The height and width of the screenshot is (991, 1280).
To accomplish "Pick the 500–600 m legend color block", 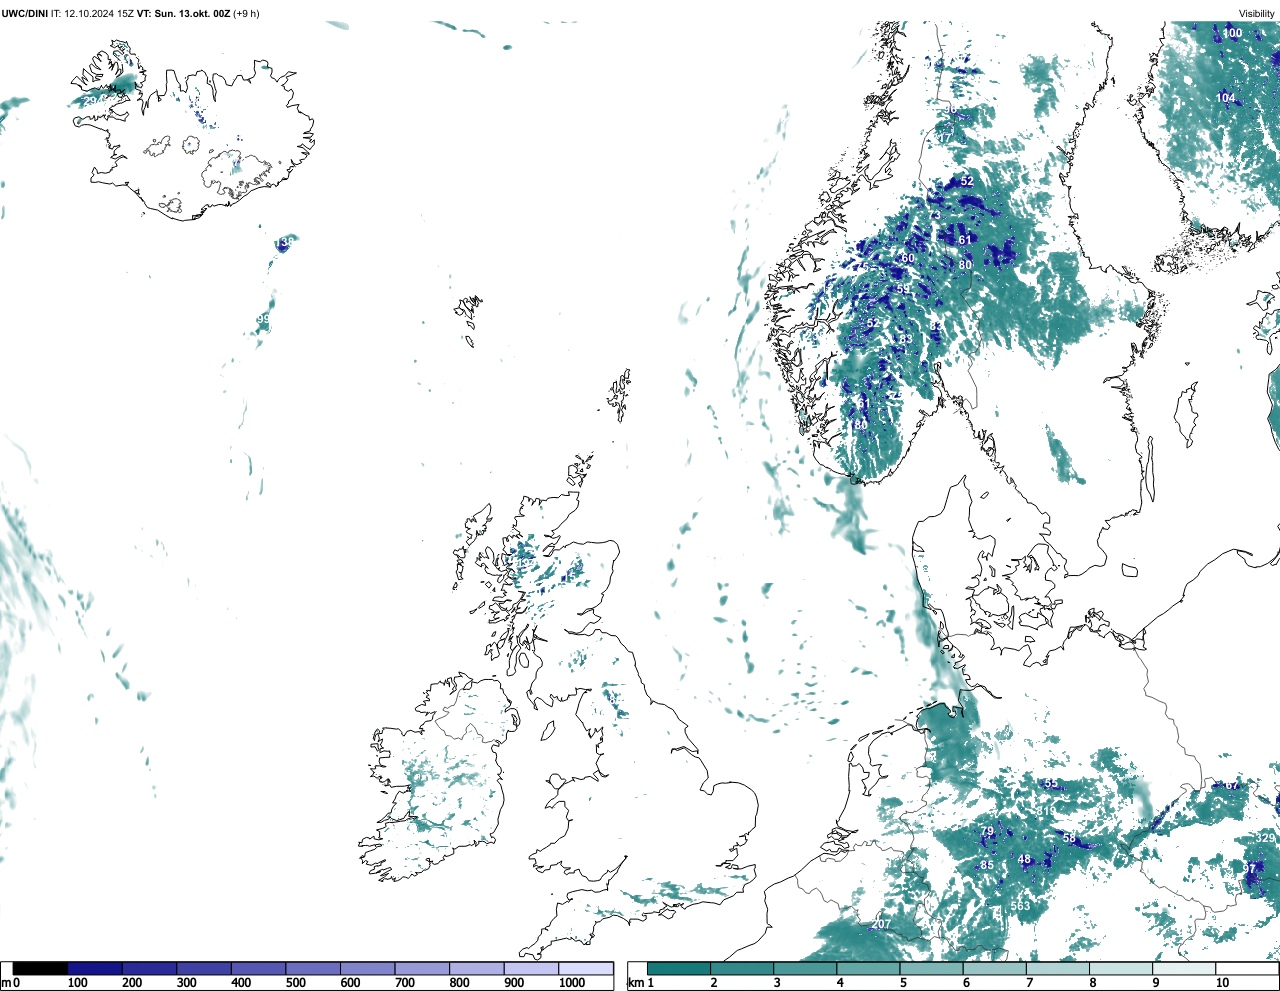I will [313, 968].
